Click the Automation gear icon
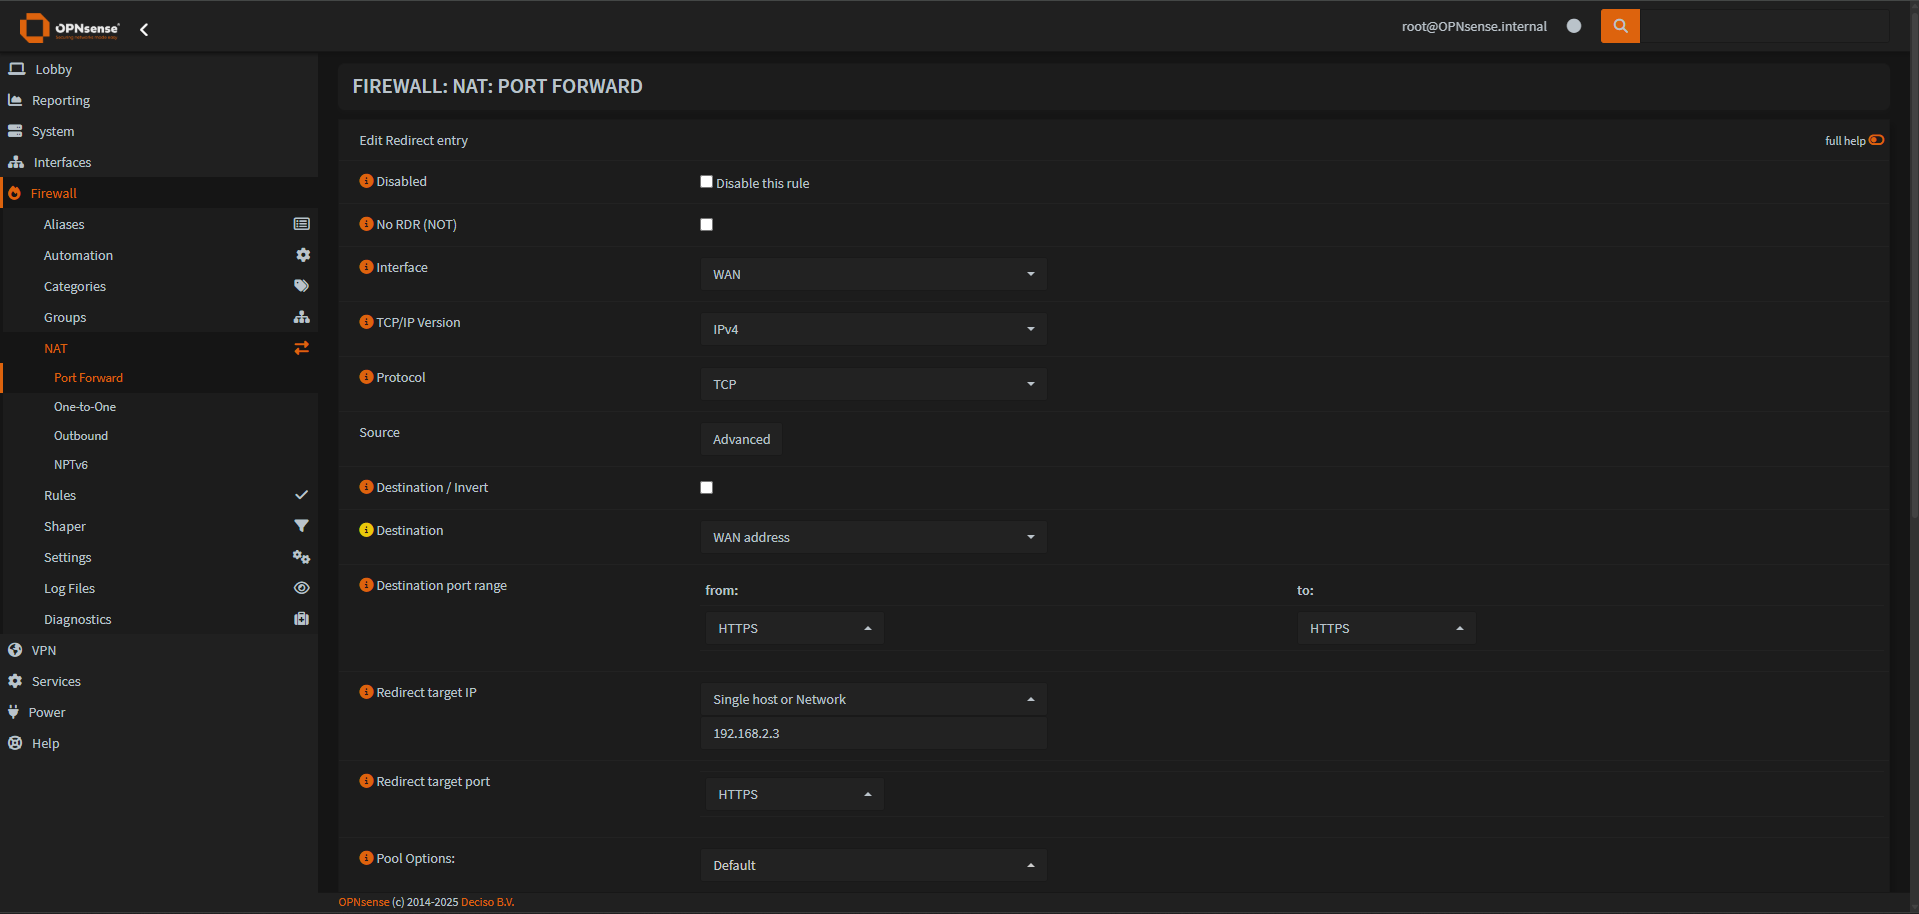1919x914 pixels. coord(302,255)
